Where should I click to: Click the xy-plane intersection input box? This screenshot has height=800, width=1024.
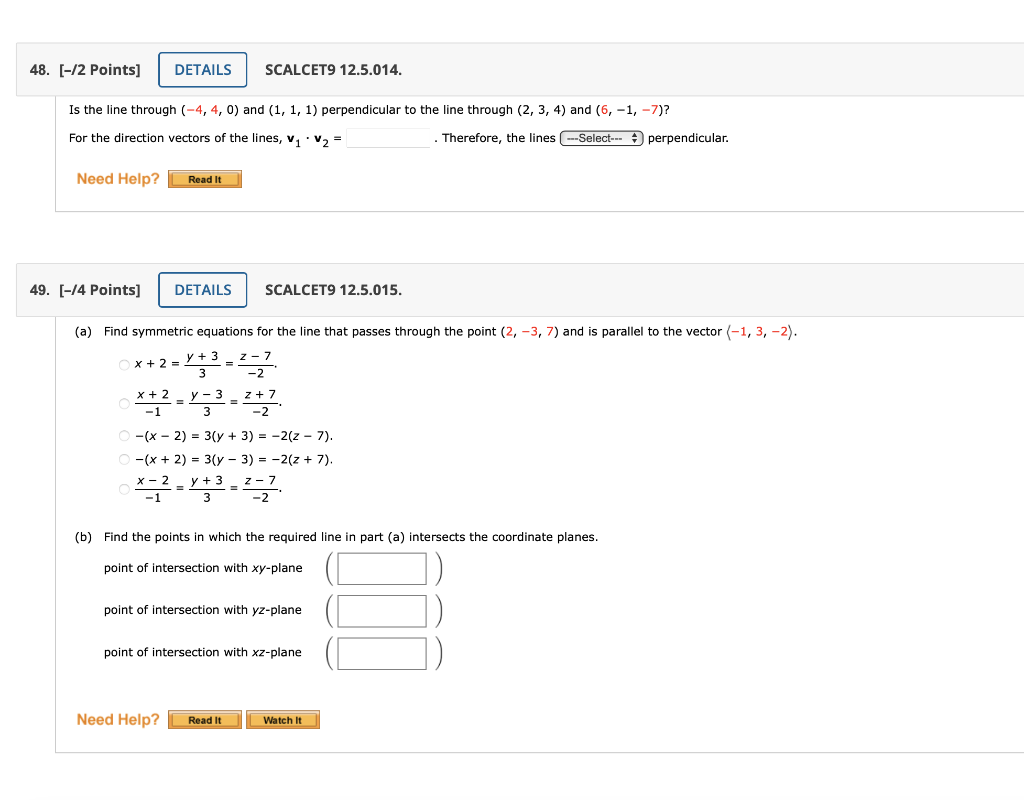tap(381, 568)
